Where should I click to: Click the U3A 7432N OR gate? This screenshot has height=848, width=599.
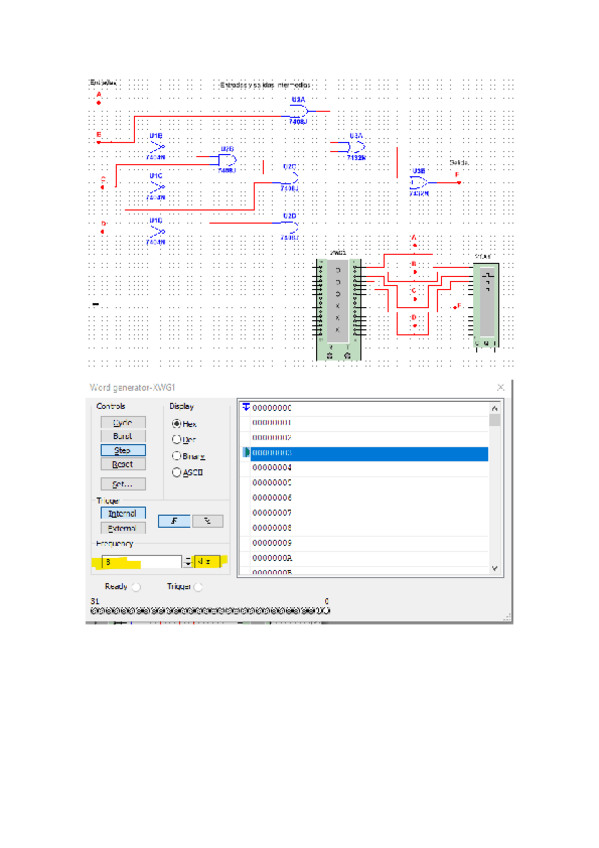tap(356, 147)
